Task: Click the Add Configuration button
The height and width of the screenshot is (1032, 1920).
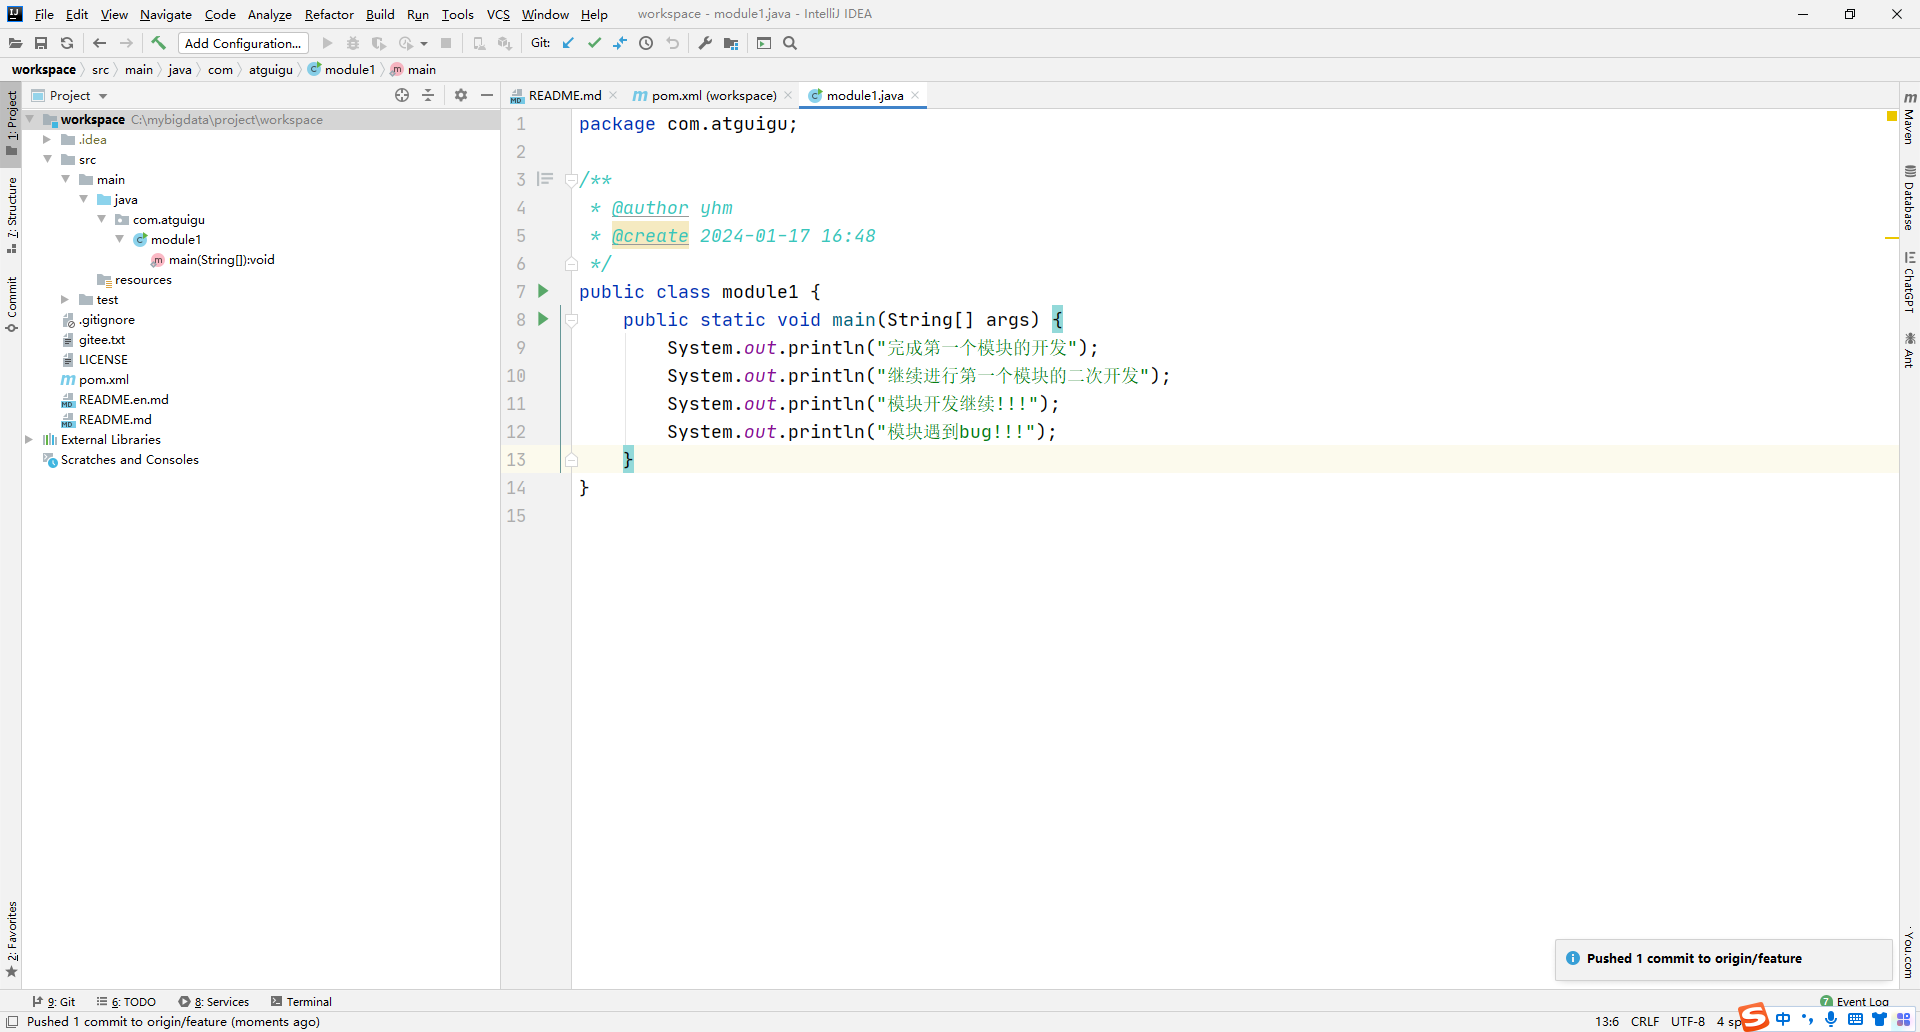Action: (243, 43)
